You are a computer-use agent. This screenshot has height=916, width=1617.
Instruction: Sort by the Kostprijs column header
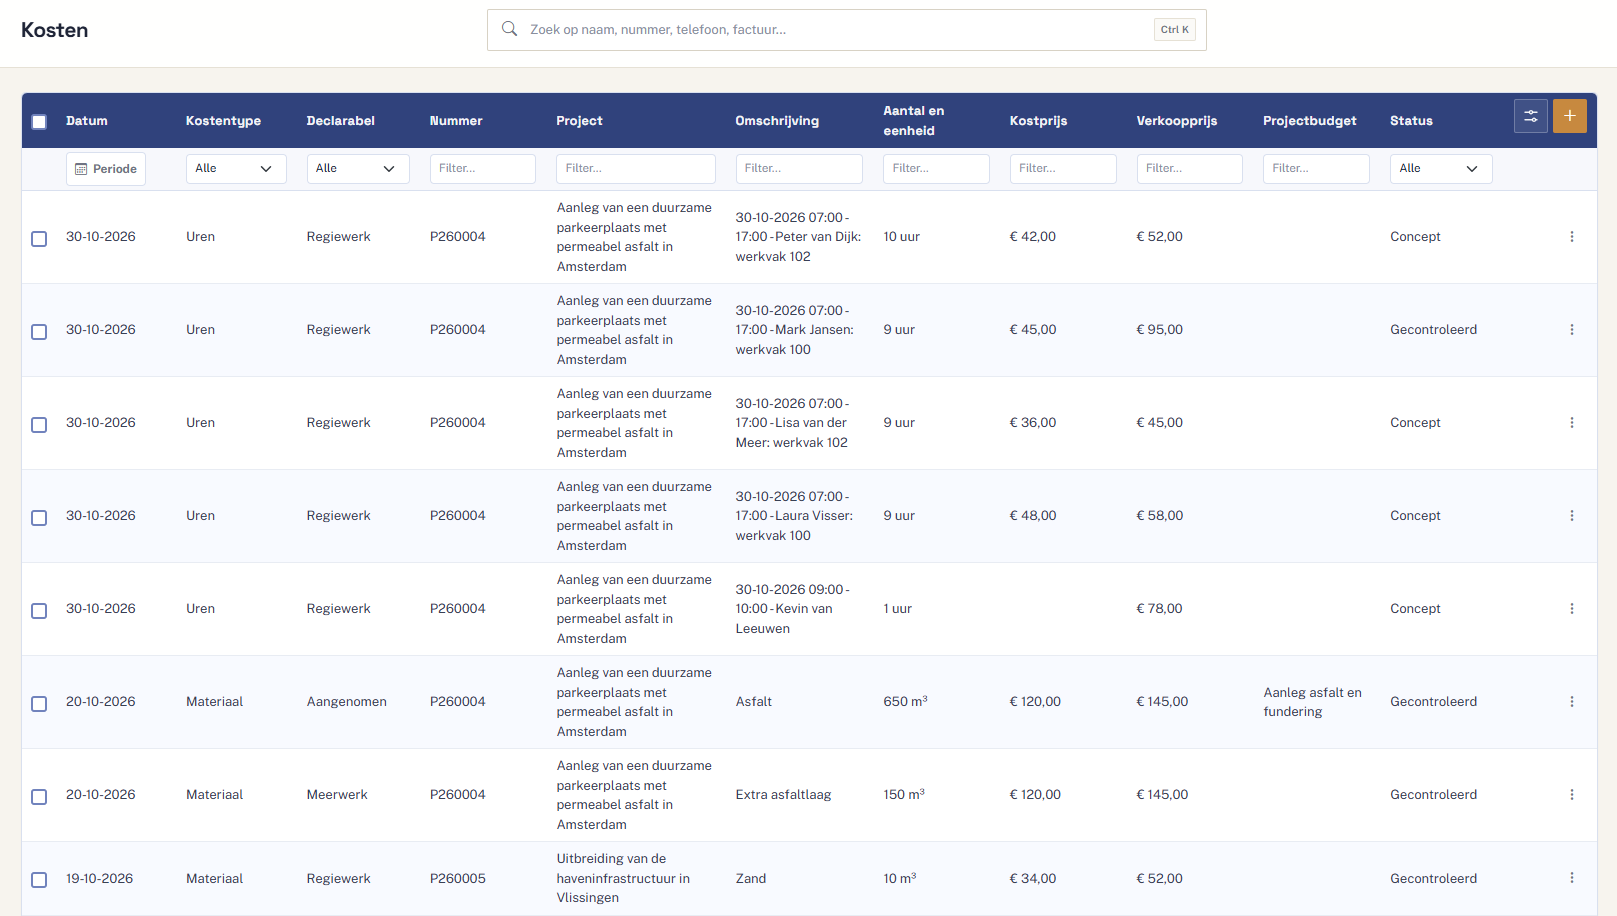pos(1038,121)
